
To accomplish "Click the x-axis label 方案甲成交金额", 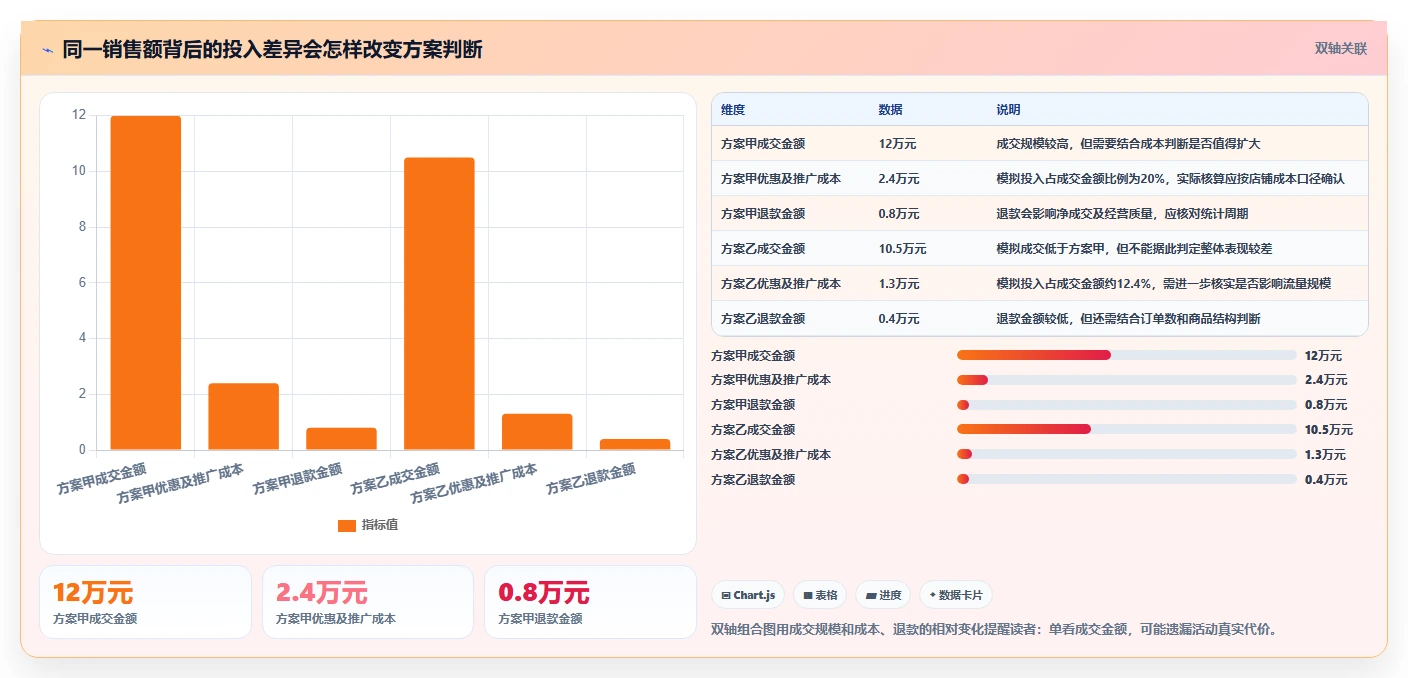I will [x=104, y=480].
